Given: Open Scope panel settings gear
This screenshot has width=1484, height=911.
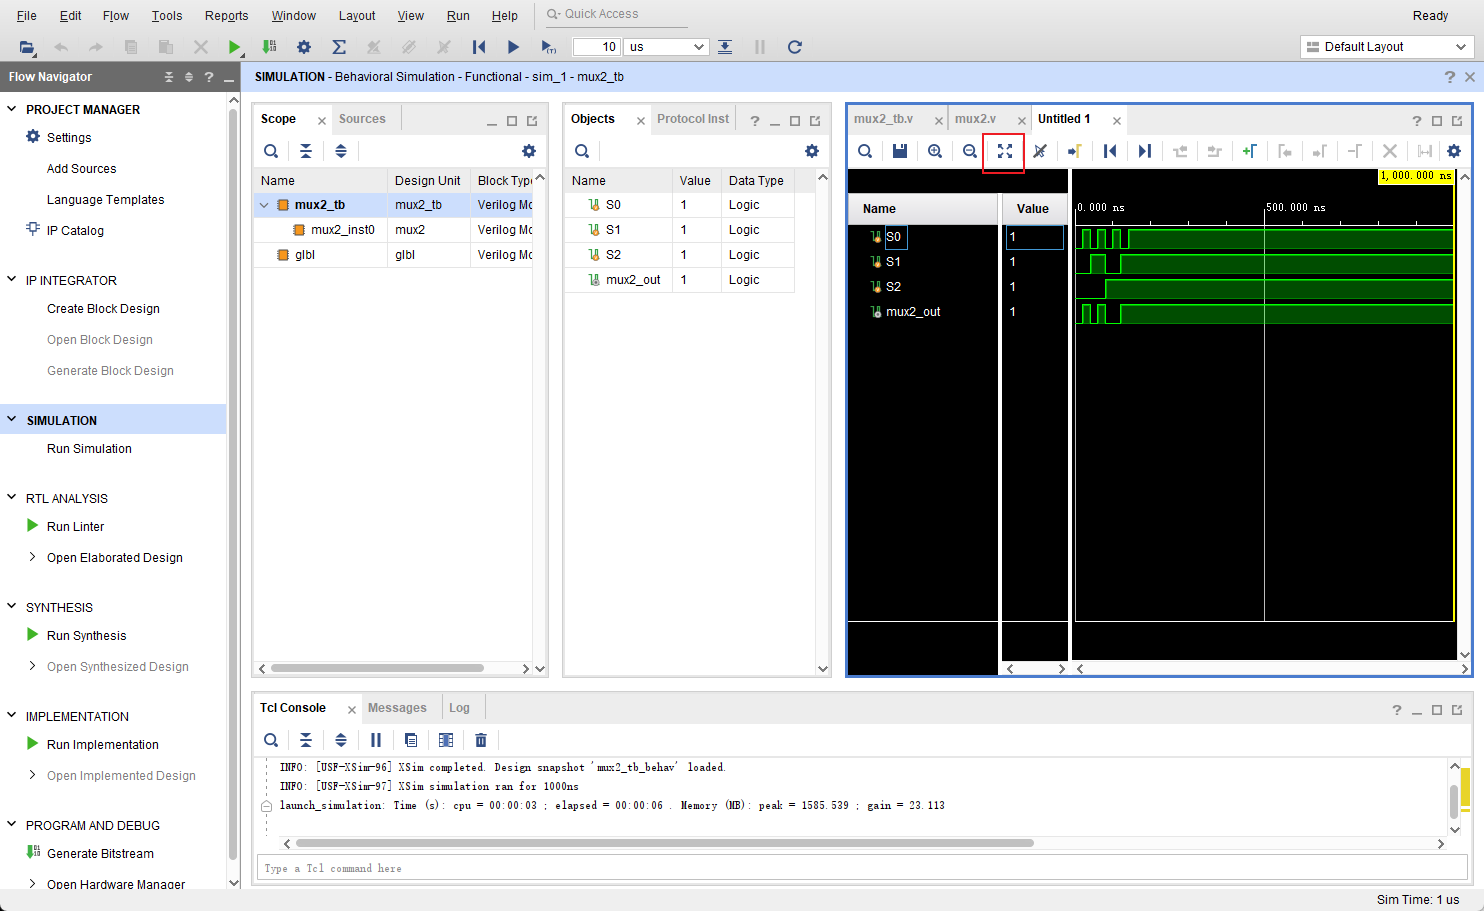Looking at the screenshot, I should [x=529, y=151].
